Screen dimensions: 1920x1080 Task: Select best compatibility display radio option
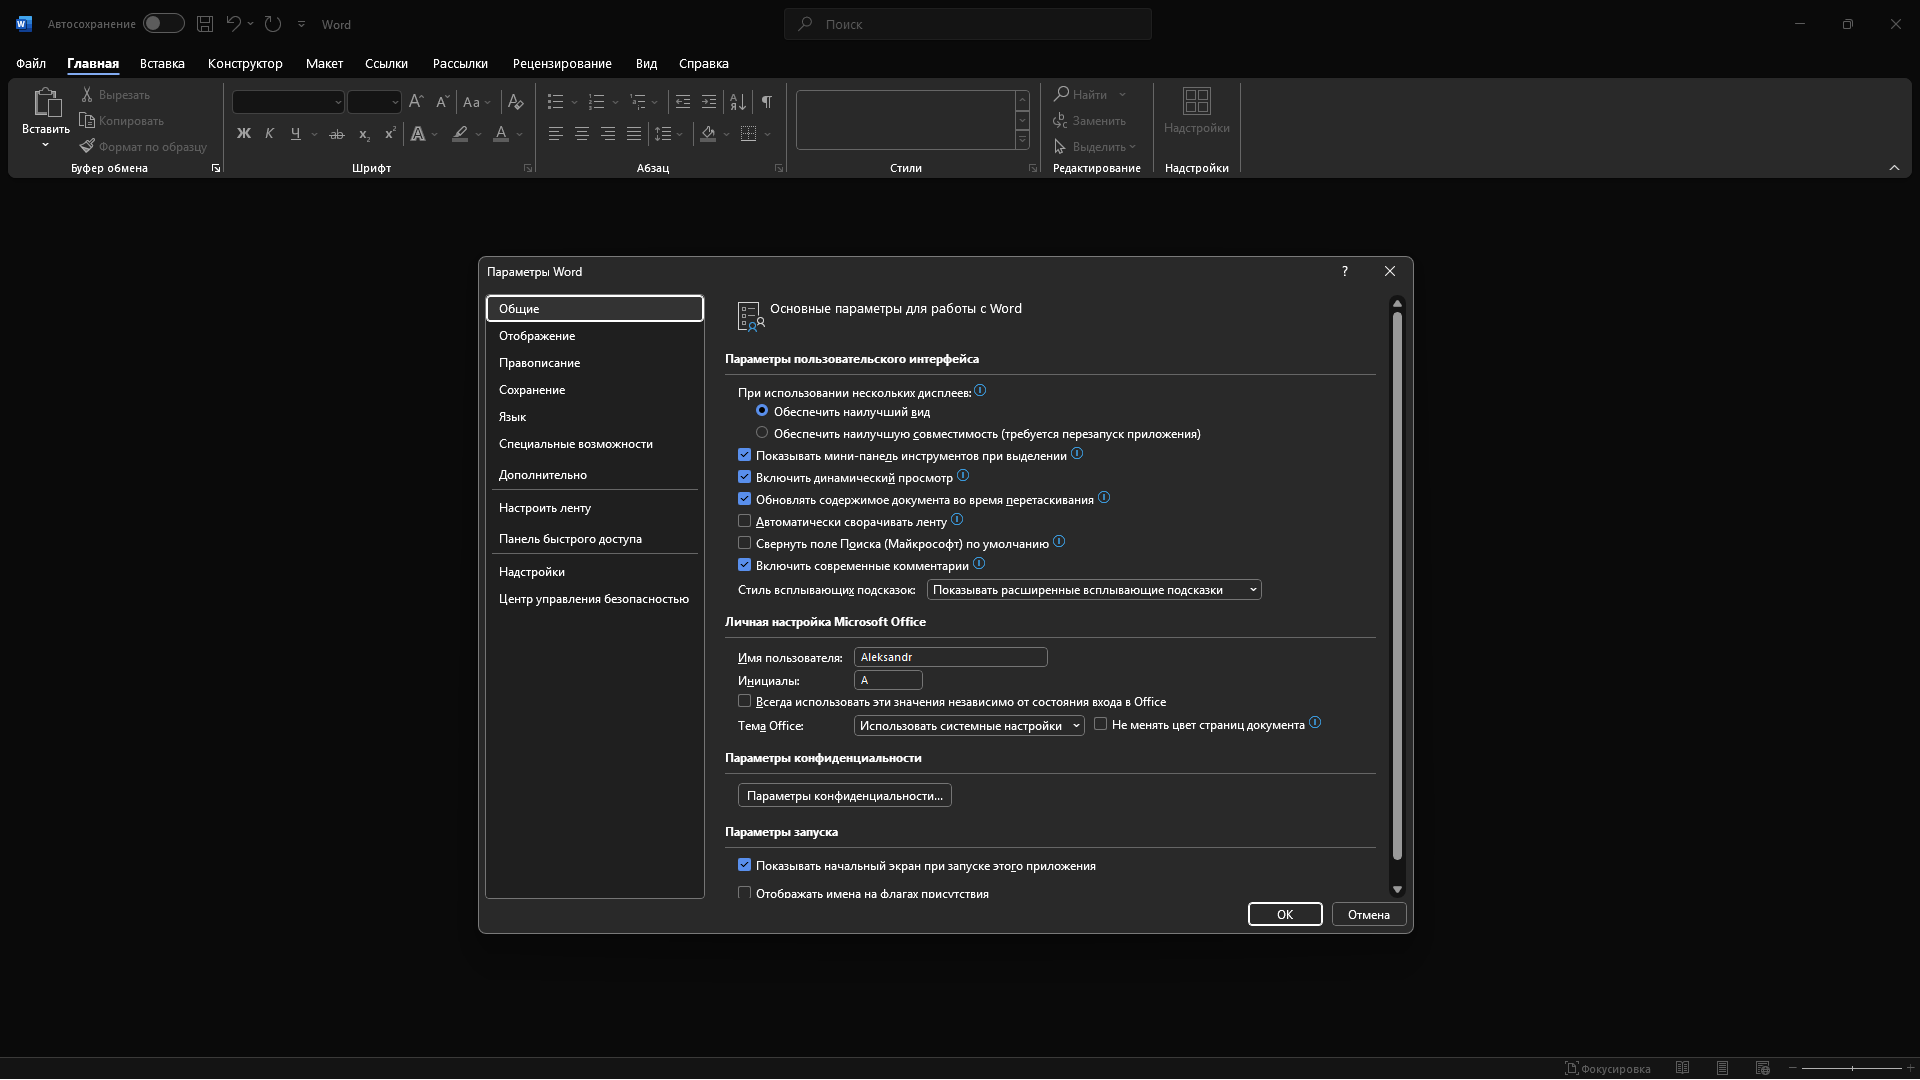(762, 433)
